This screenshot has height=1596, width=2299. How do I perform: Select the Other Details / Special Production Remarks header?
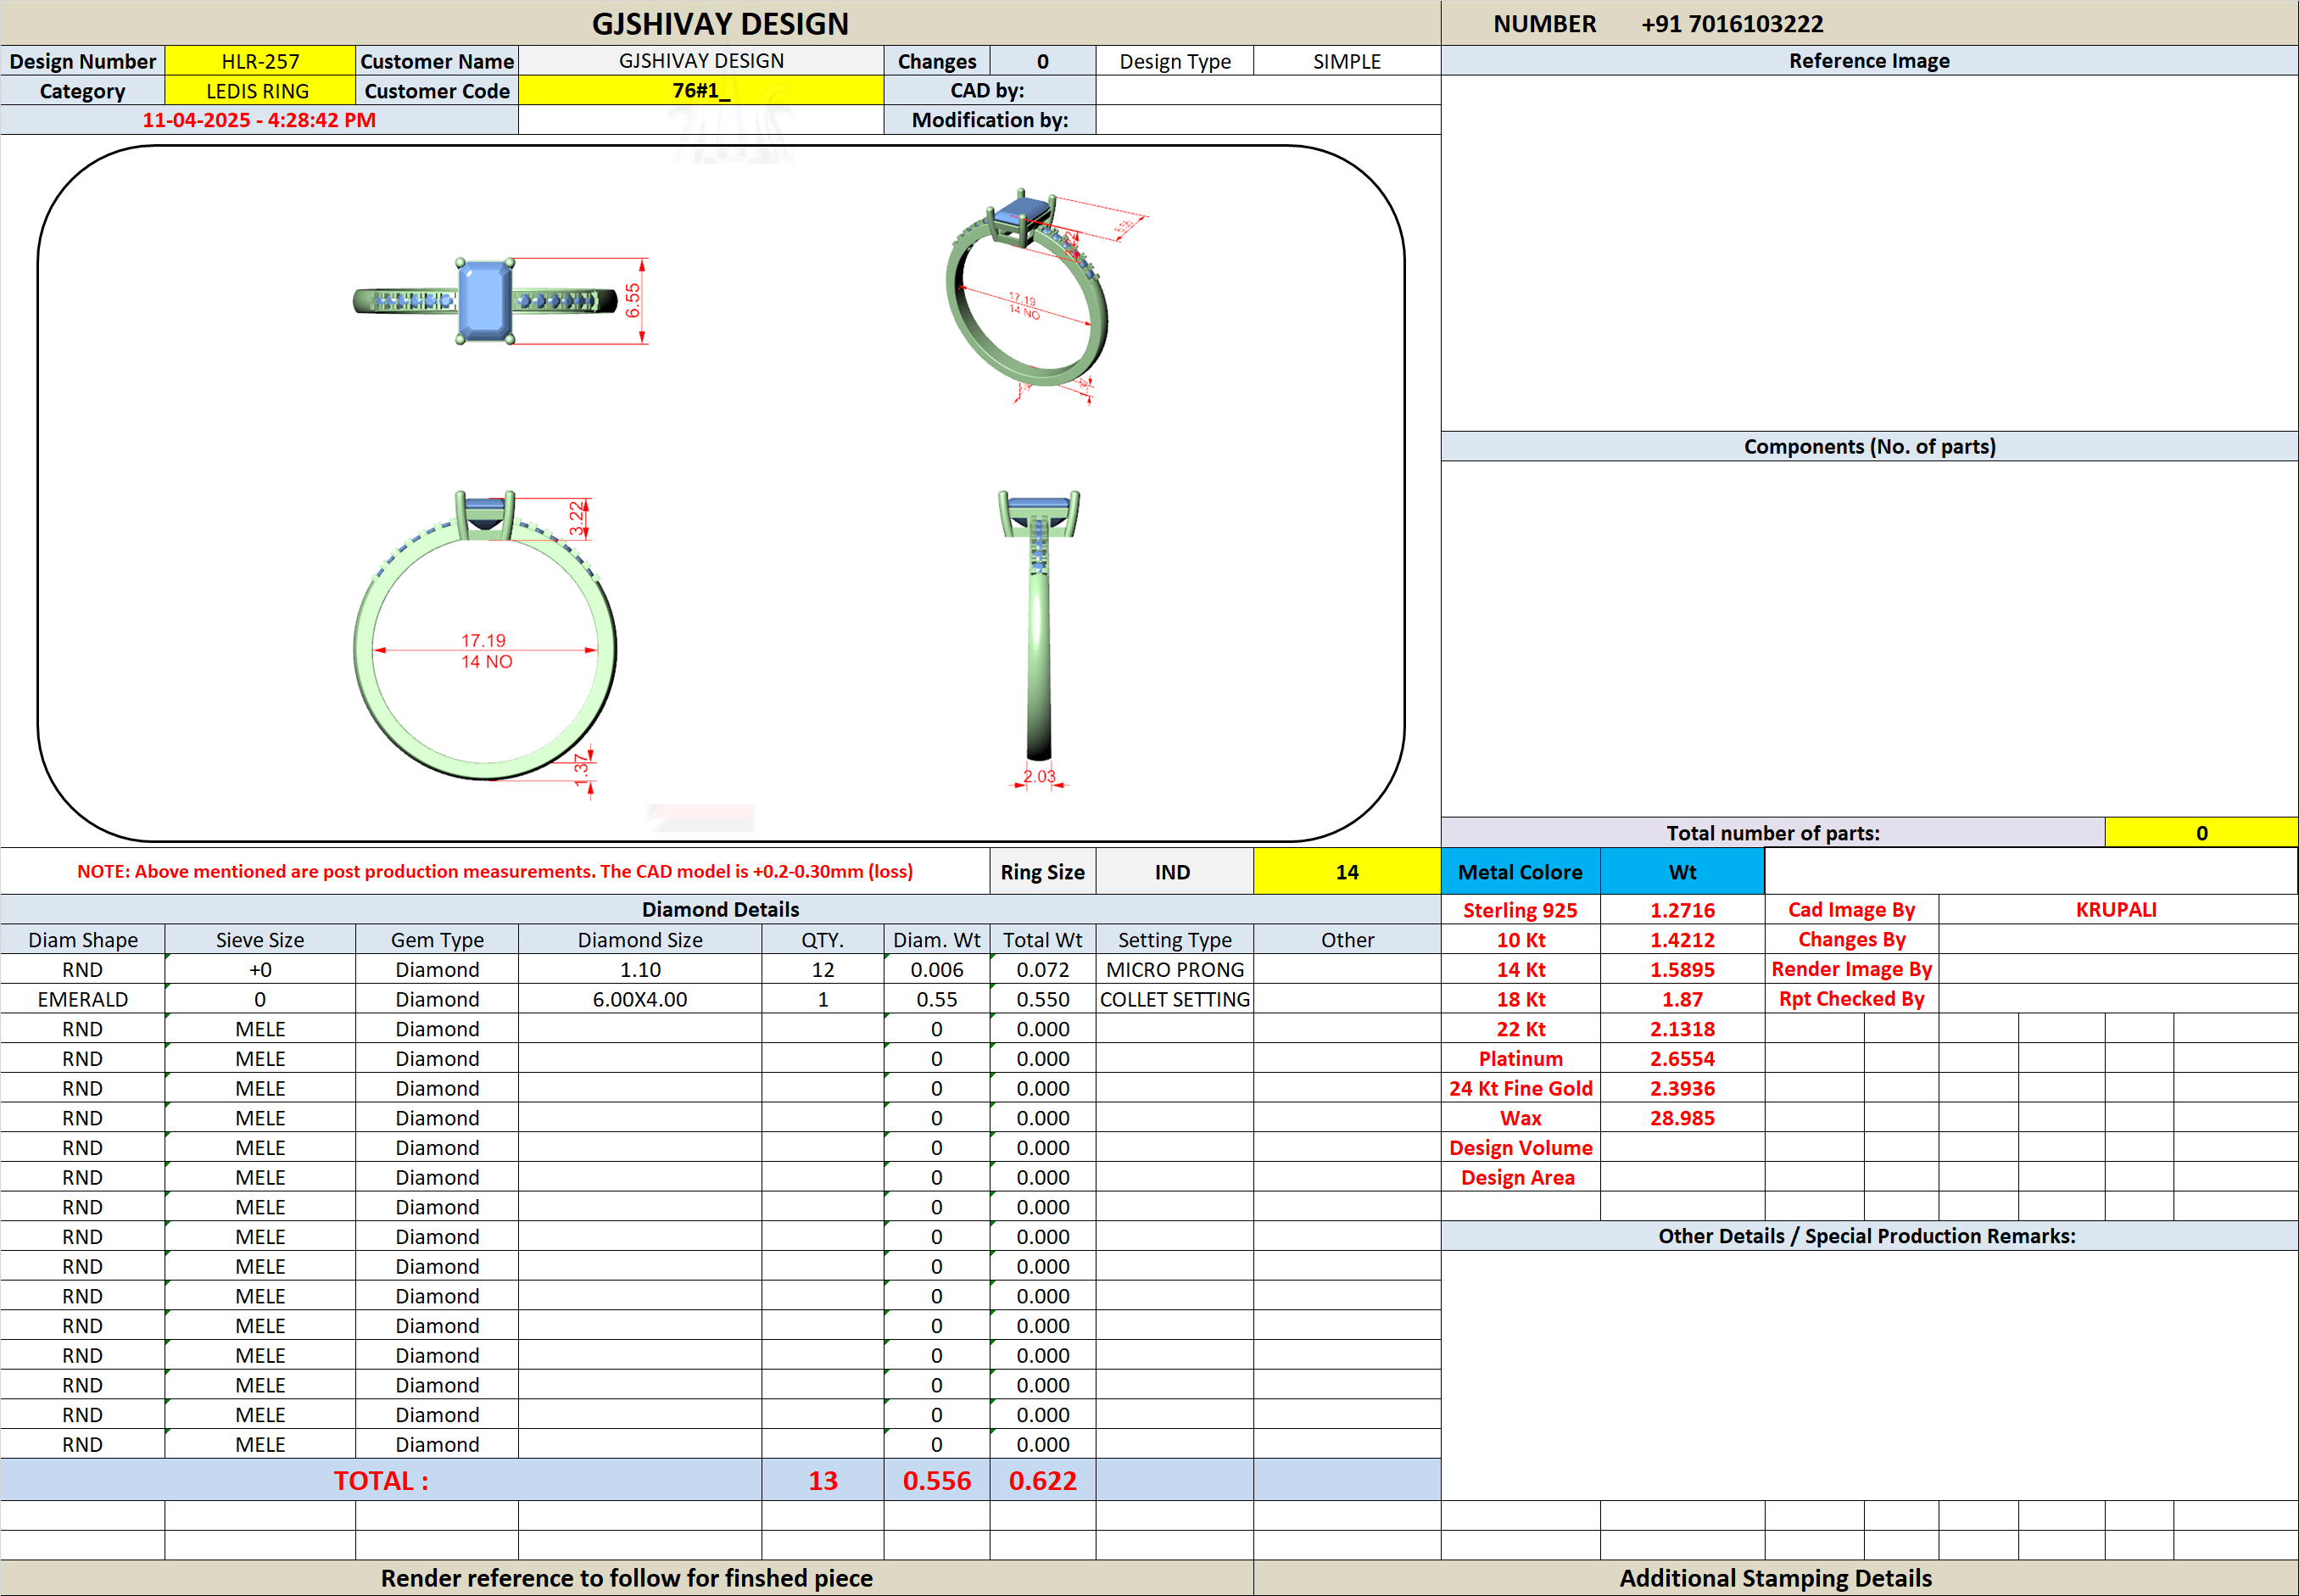tap(1869, 1236)
